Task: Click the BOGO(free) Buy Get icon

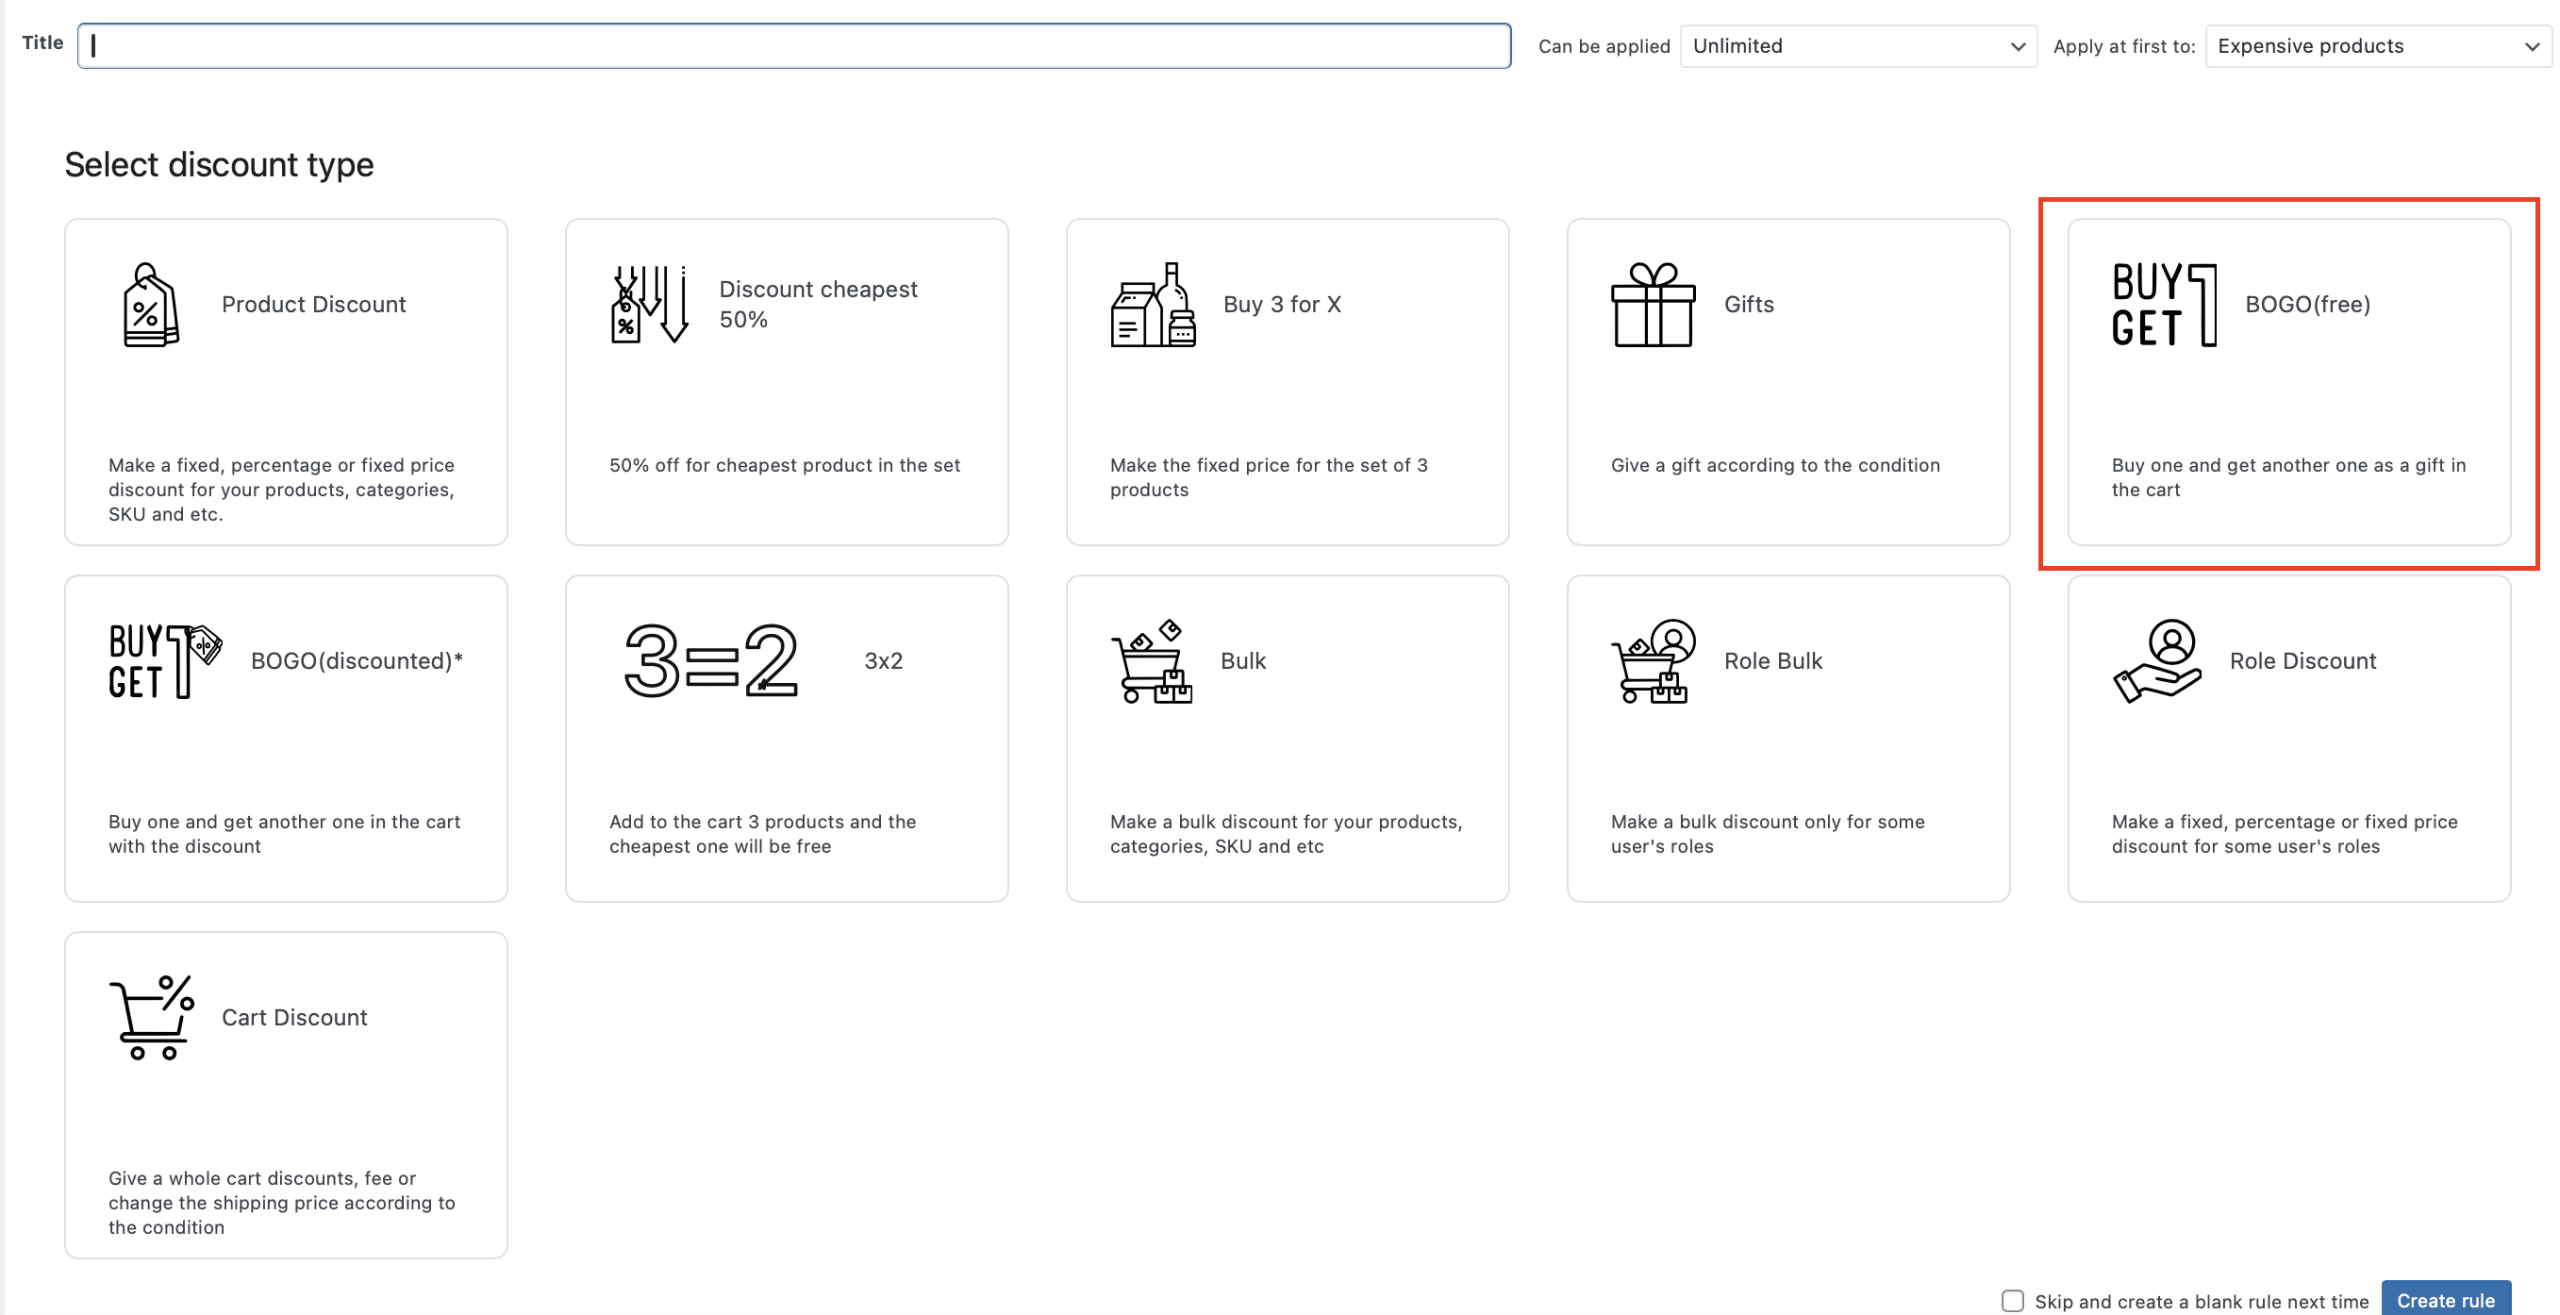Action: click(x=2163, y=305)
